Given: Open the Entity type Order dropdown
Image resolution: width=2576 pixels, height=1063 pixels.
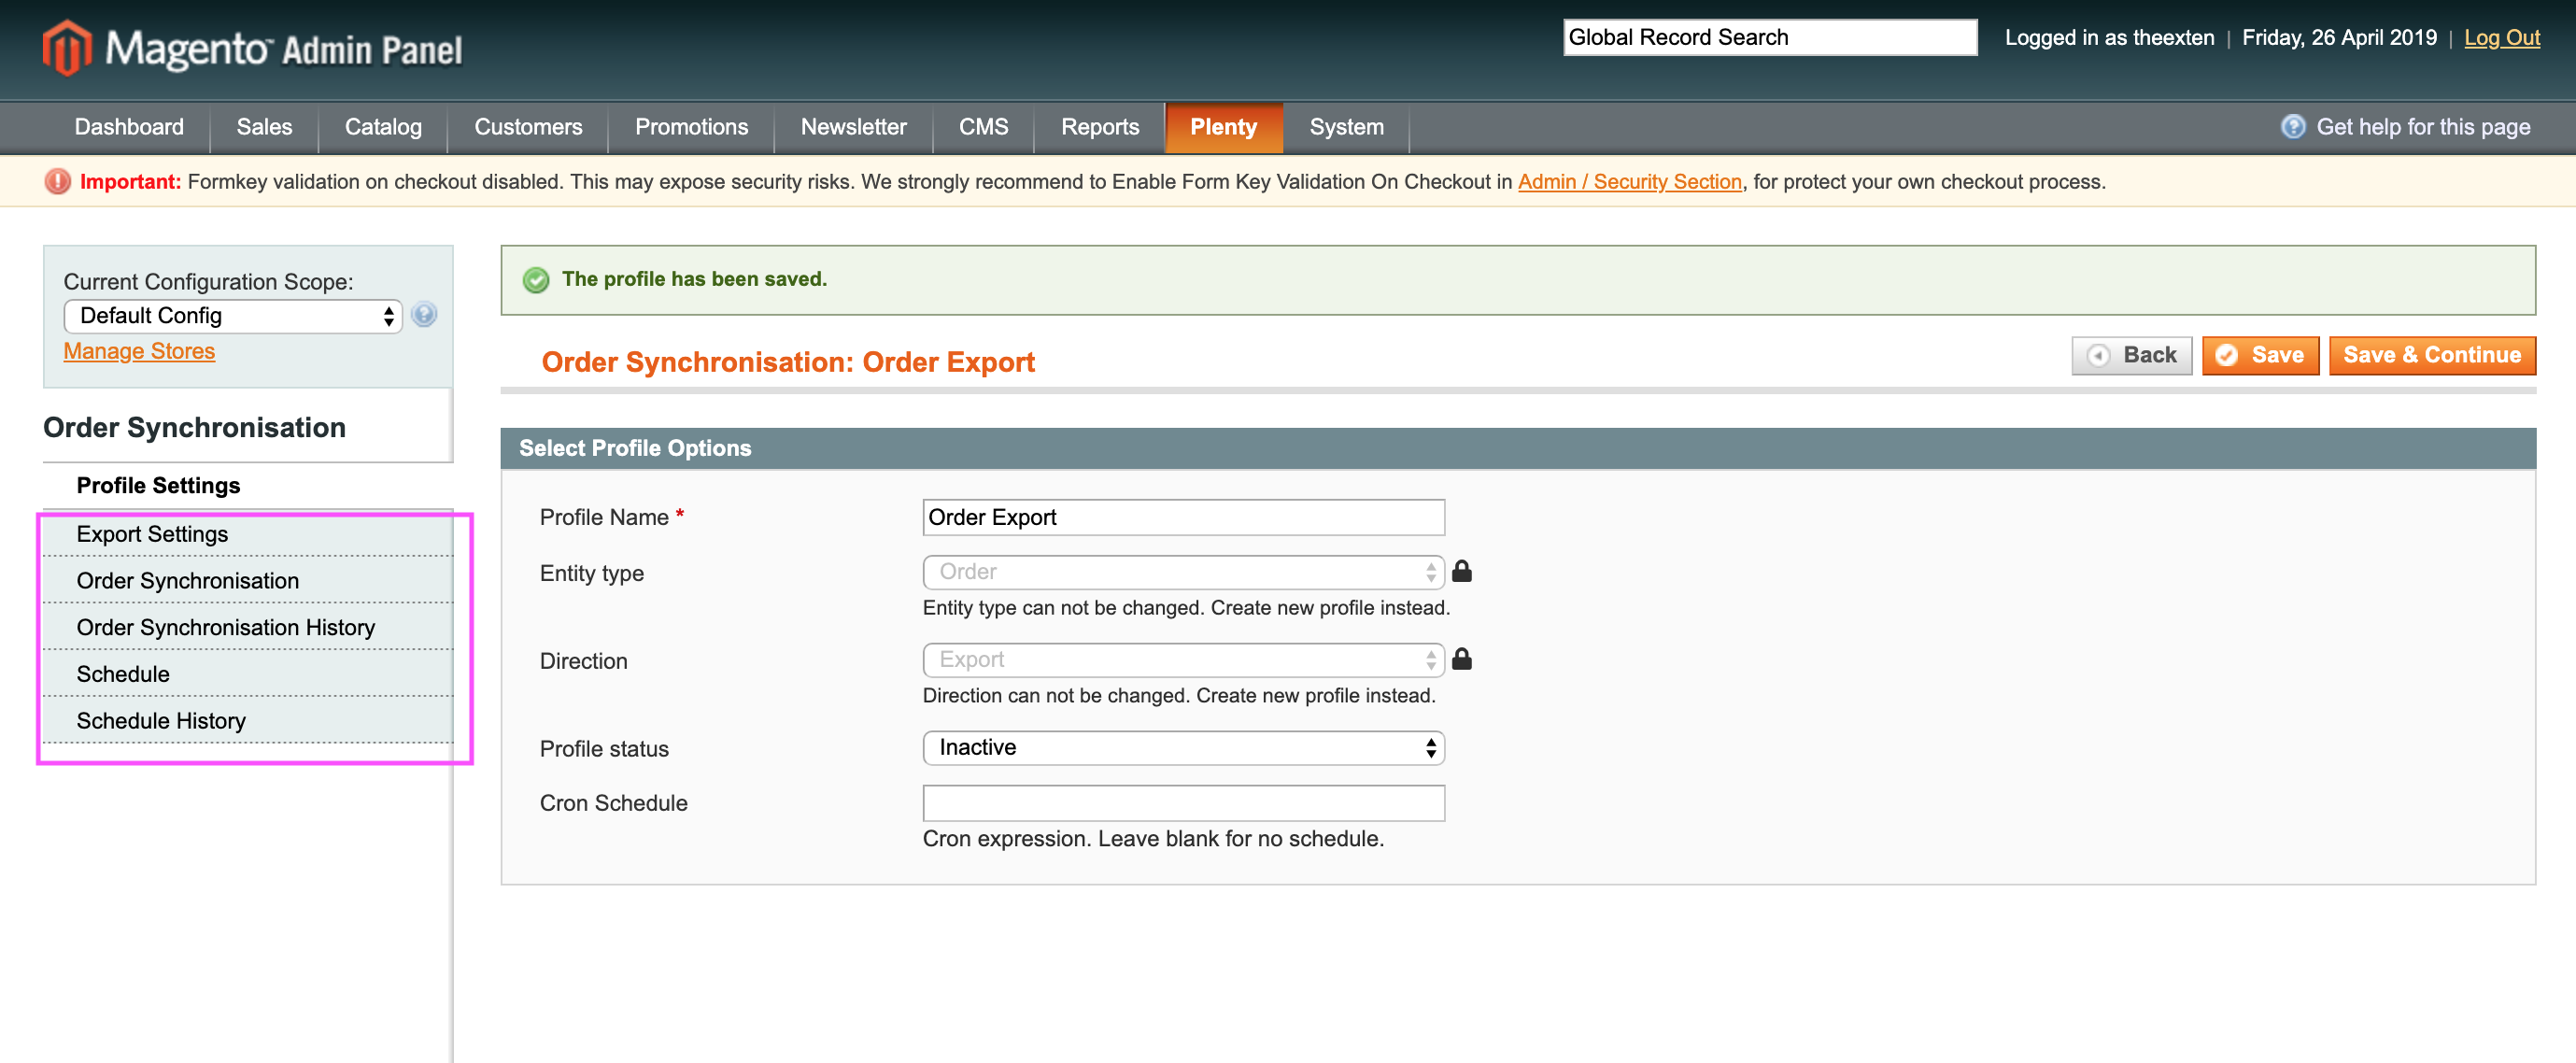Looking at the screenshot, I should click(1183, 572).
